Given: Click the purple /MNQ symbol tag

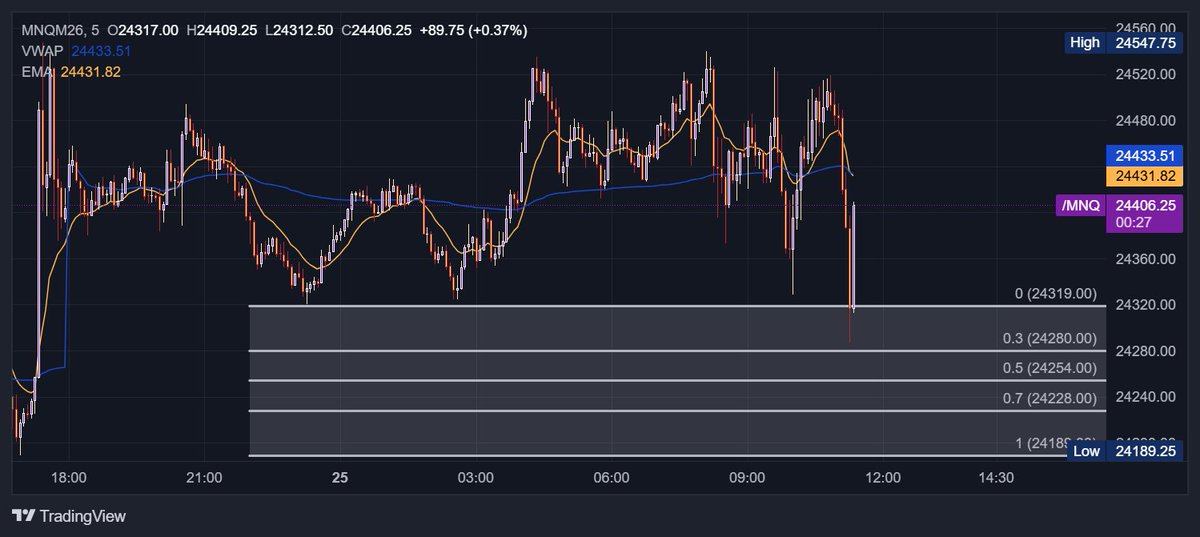Looking at the screenshot, I should tap(1081, 206).
